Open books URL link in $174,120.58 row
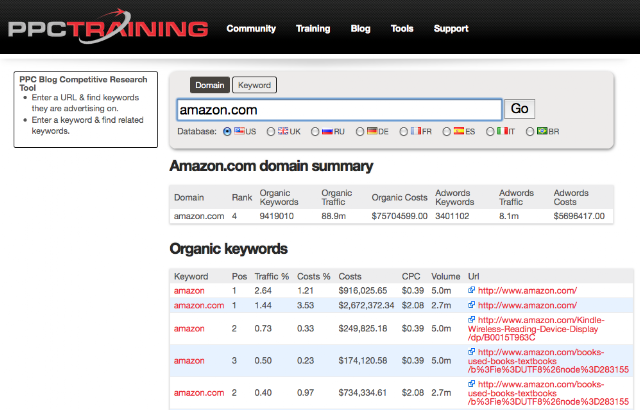Image resolution: width=640 pixels, height=410 pixels. [548, 361]
